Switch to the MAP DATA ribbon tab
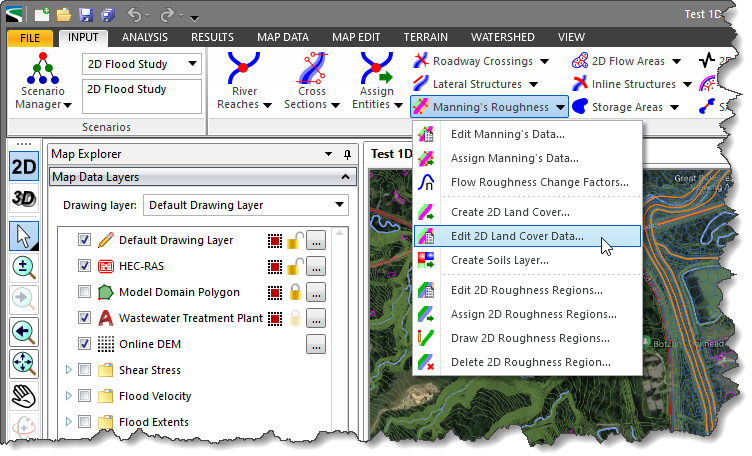This screenshot has width=752, height=456. [x=282, y=37]
